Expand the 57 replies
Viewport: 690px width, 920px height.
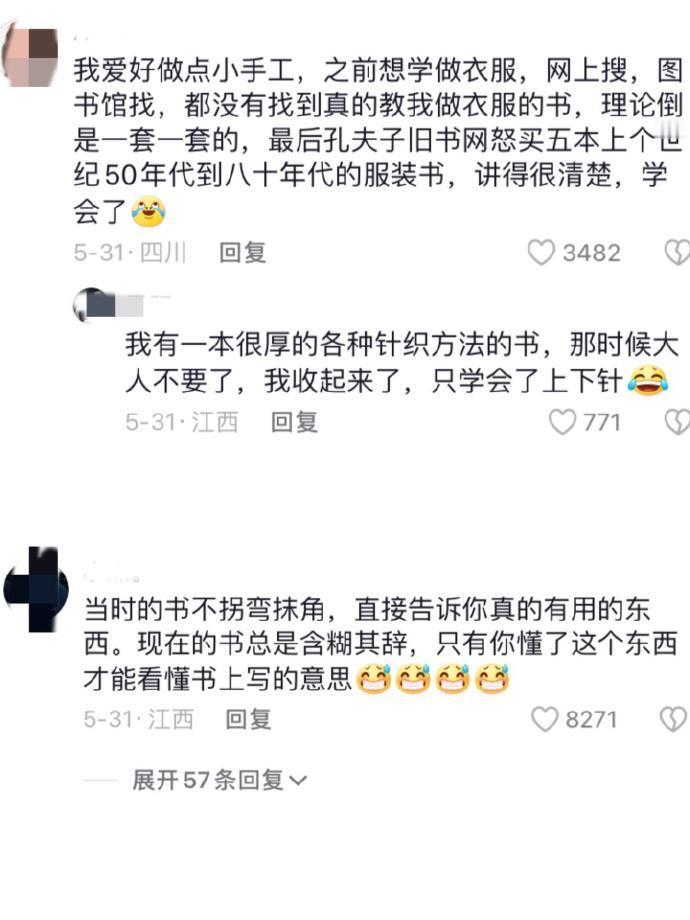pos(219,780)
